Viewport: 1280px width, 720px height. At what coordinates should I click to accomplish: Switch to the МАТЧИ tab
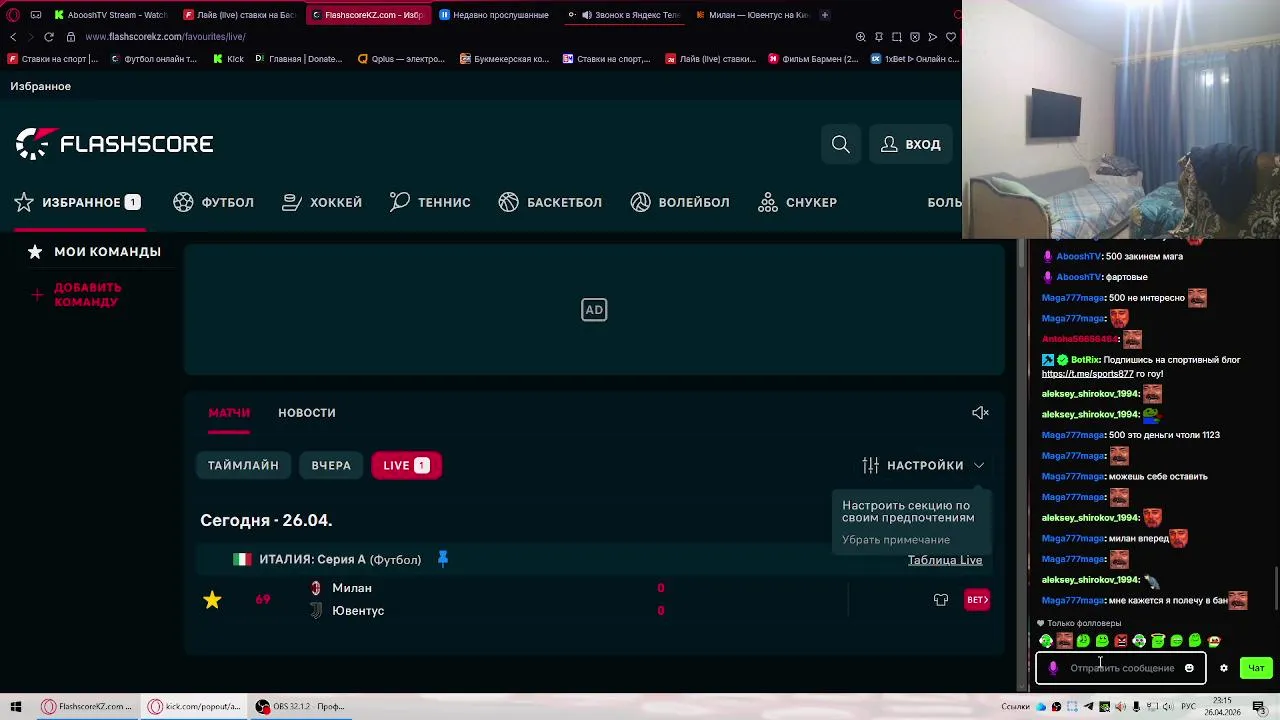(x=229, y=412)
